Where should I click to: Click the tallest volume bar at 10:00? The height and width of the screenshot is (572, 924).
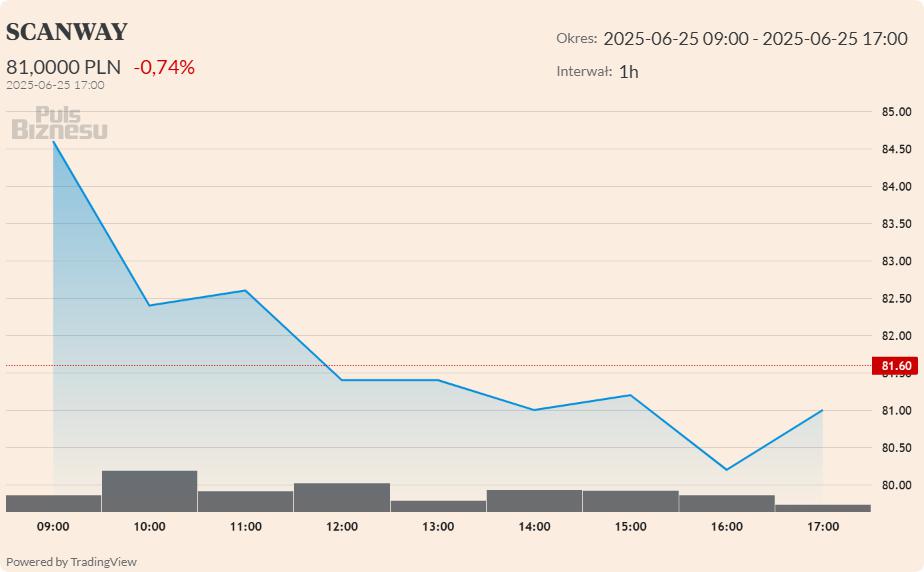pos(150,491)
